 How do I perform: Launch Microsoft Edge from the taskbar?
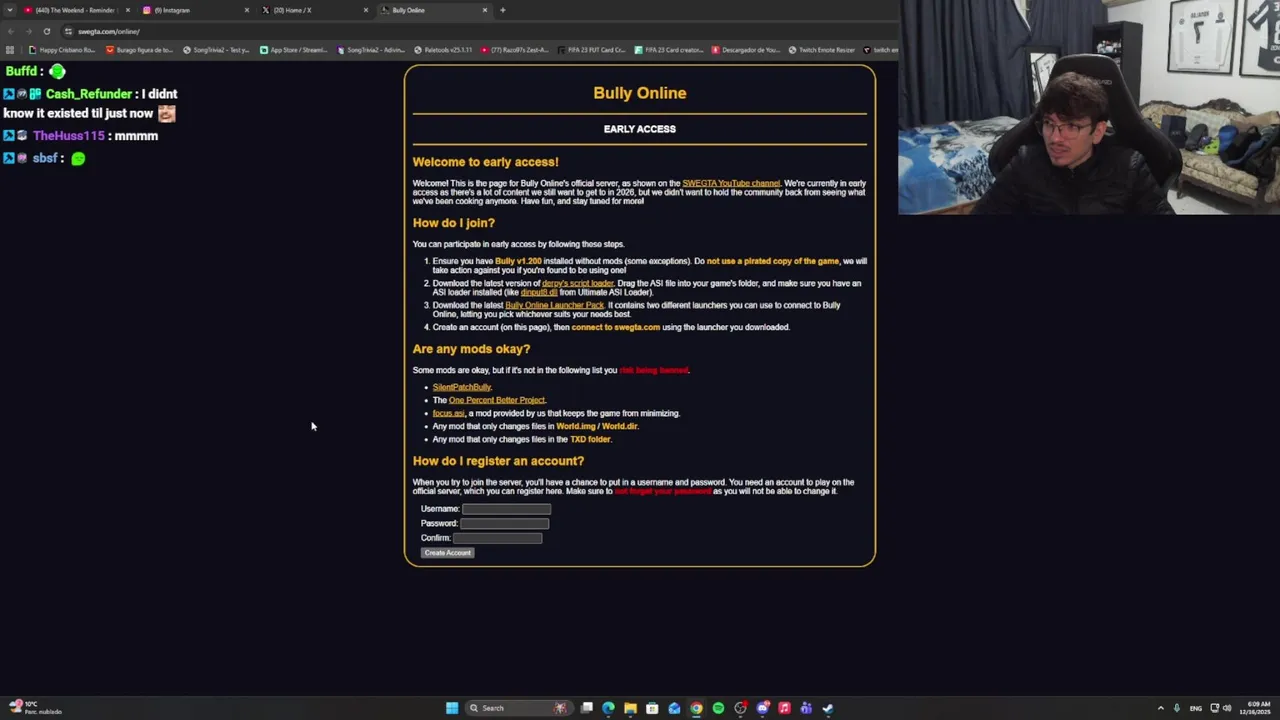608,708
